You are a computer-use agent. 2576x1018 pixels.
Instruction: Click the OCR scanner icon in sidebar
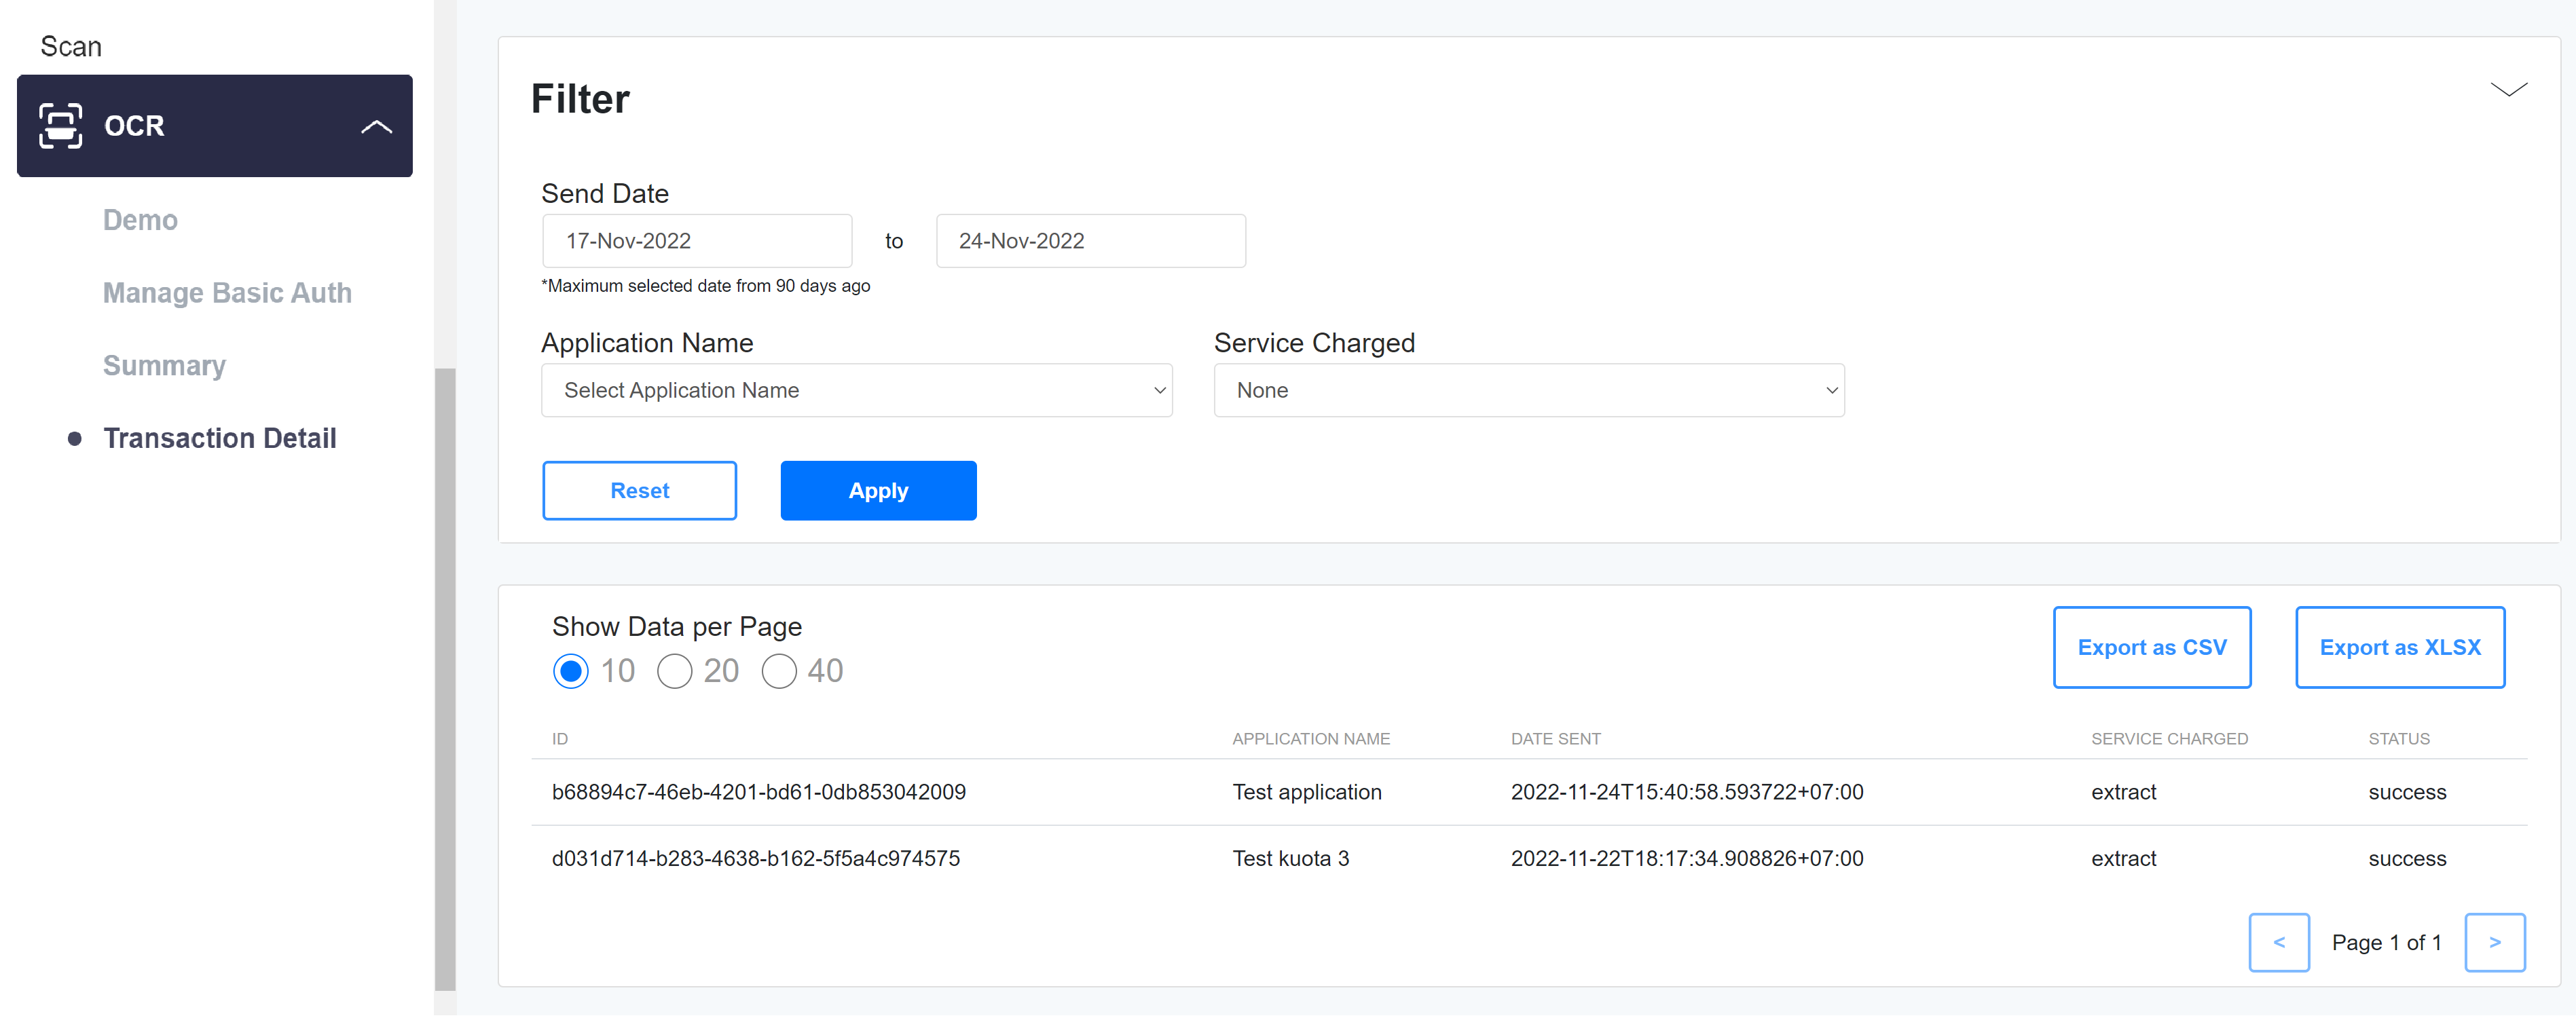pyautogui.click(x=60, y=126)
